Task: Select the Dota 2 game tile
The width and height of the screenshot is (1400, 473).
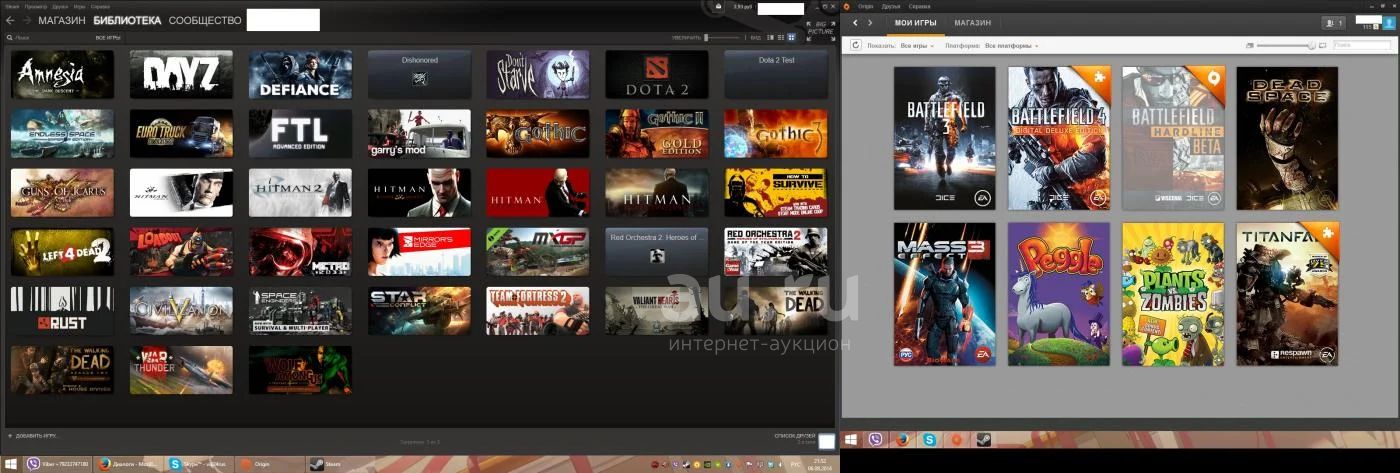Action: (x=657, y=75)
